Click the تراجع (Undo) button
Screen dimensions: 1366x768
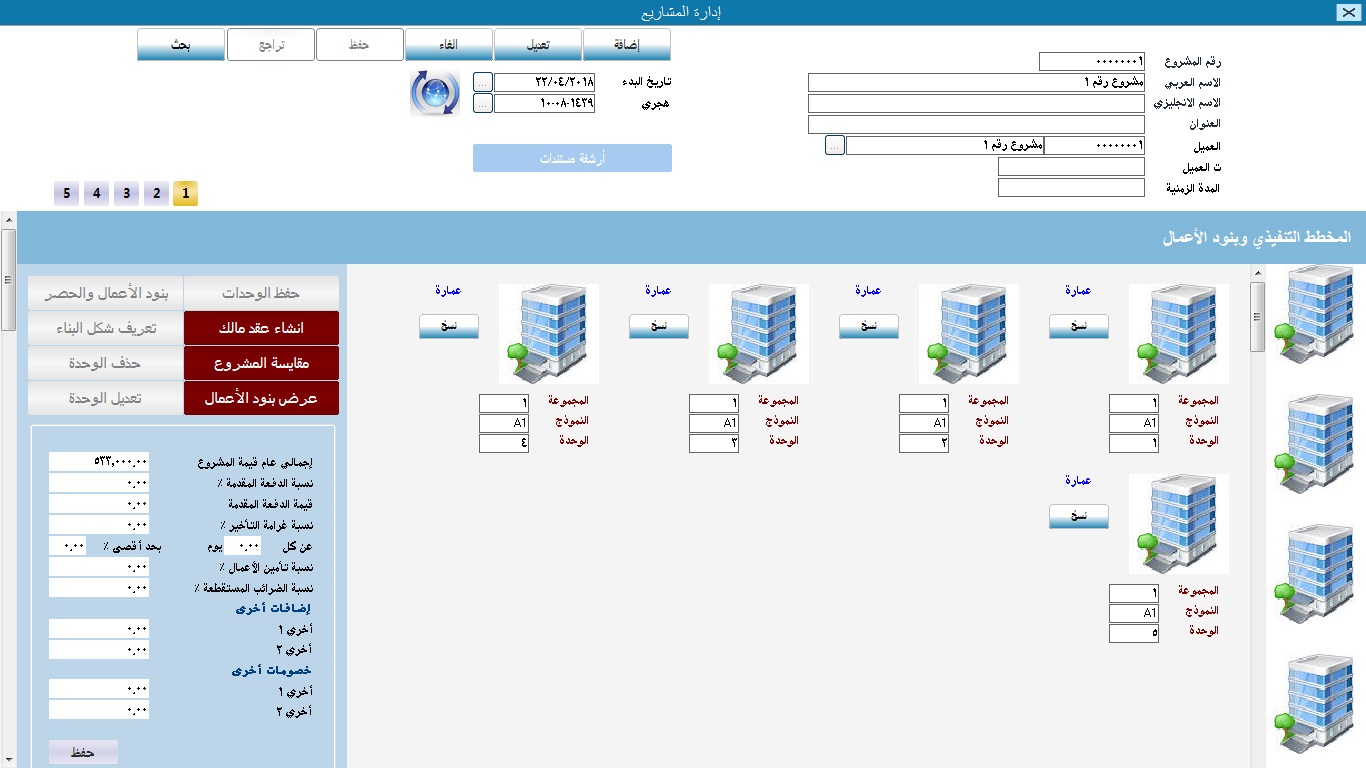tap(271, 45)
